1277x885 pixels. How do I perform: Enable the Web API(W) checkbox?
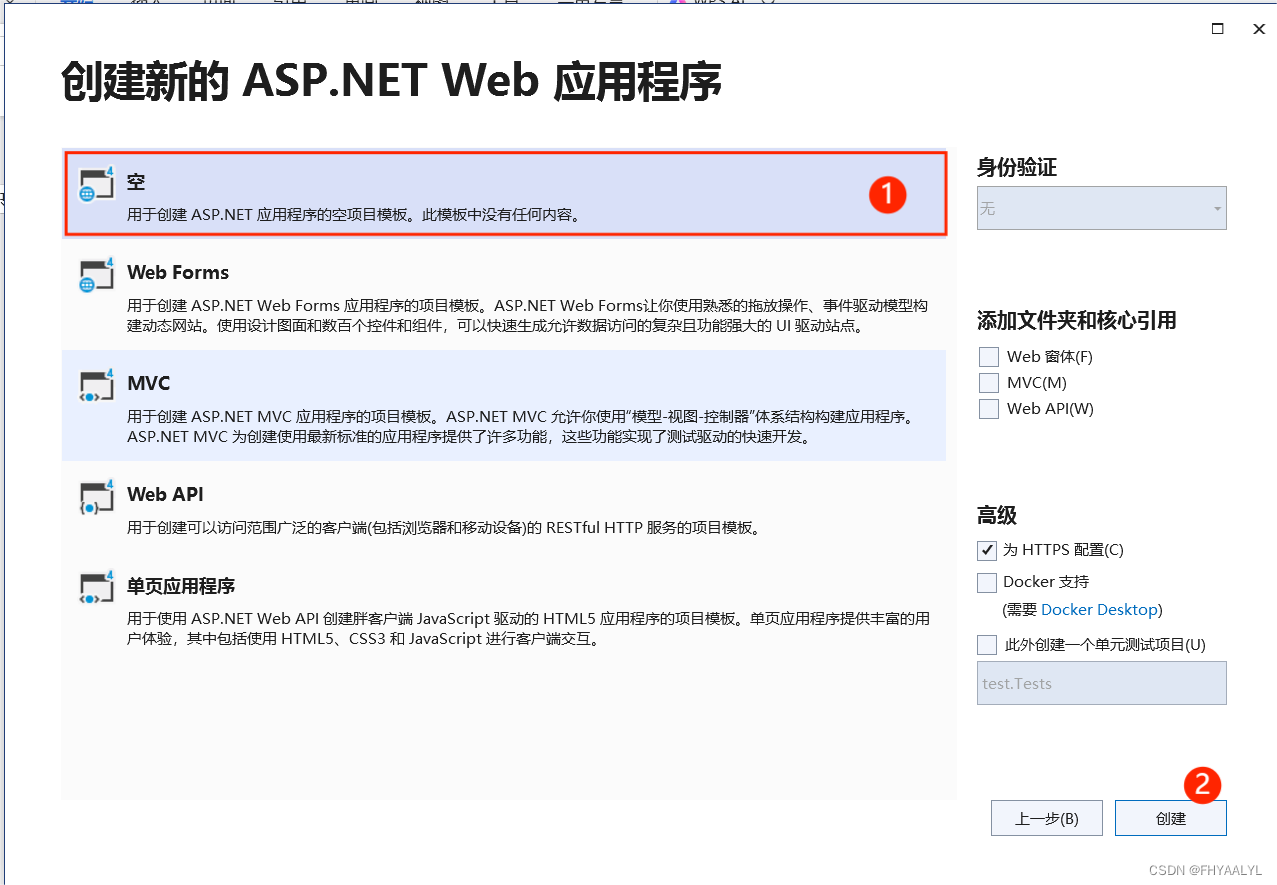coord(989,409)
